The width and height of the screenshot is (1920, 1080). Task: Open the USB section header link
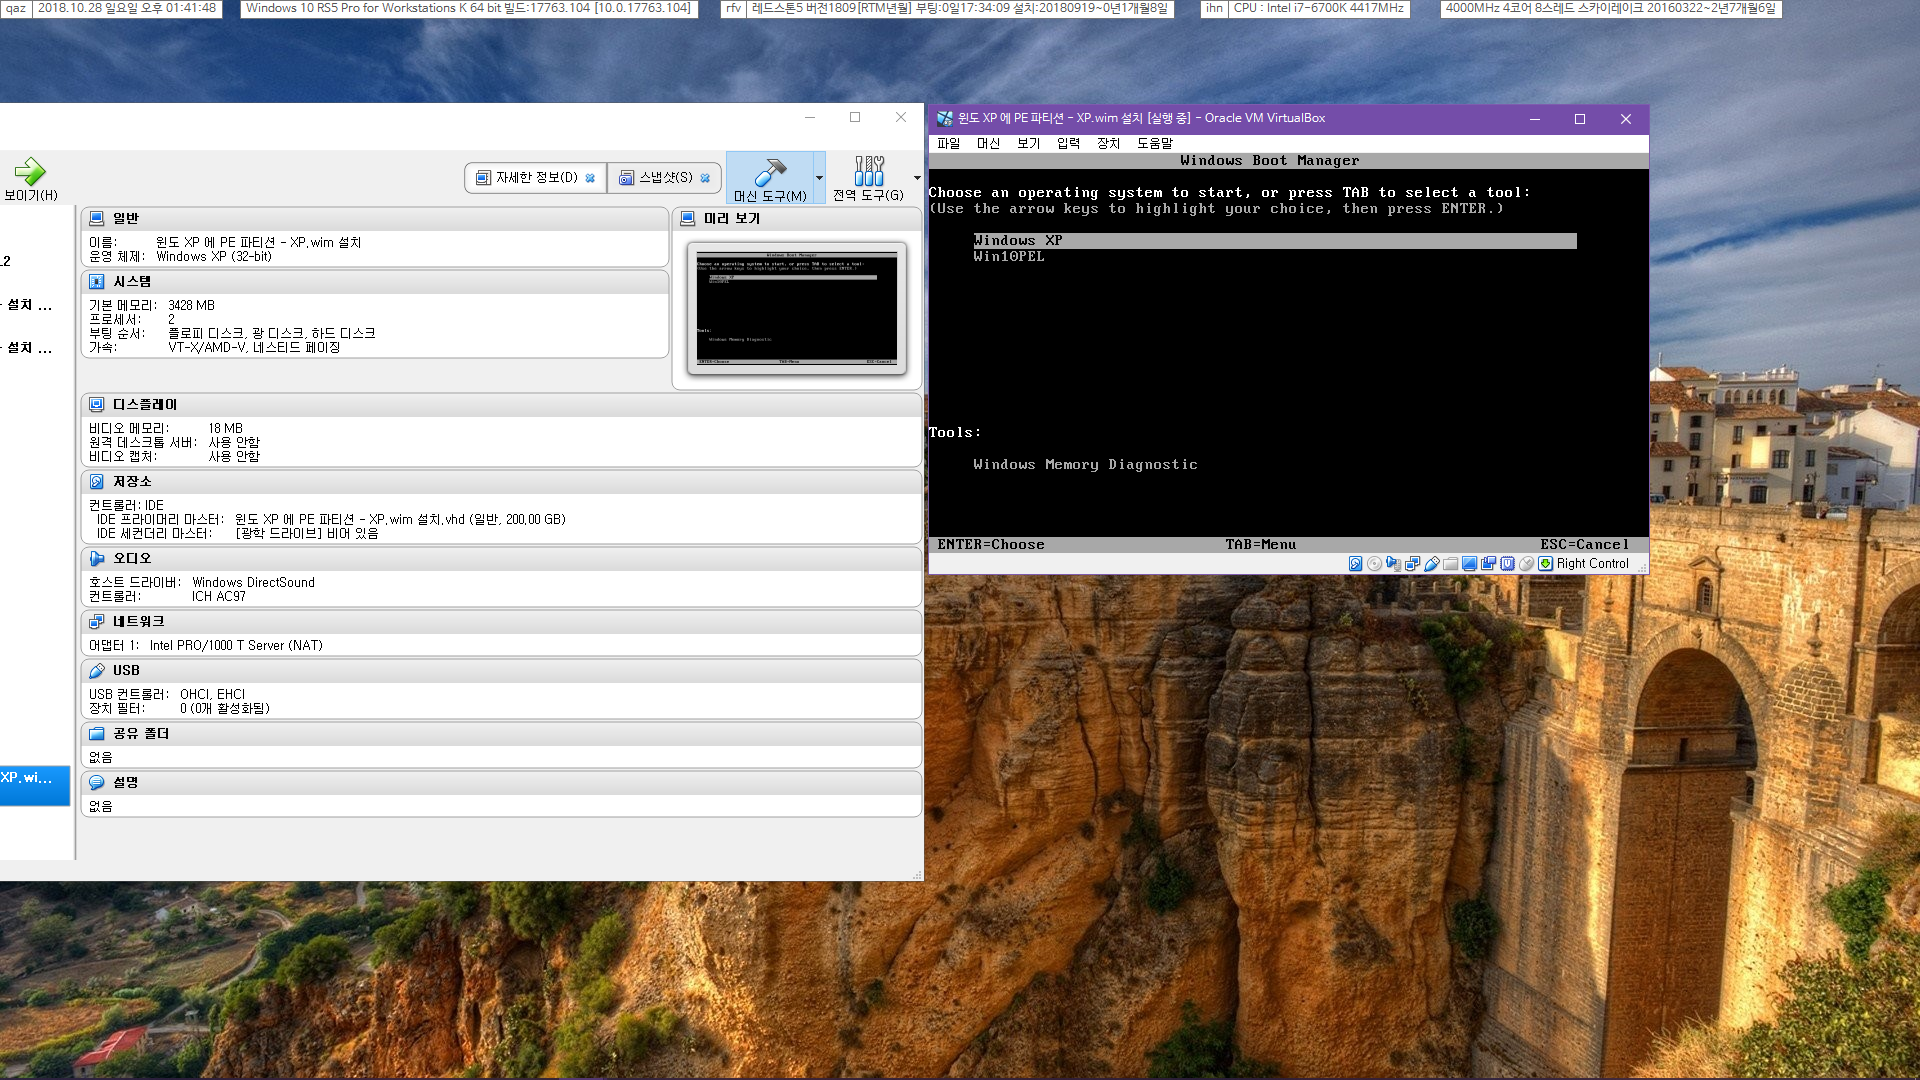pyautogui.click(x=126, y=671)
